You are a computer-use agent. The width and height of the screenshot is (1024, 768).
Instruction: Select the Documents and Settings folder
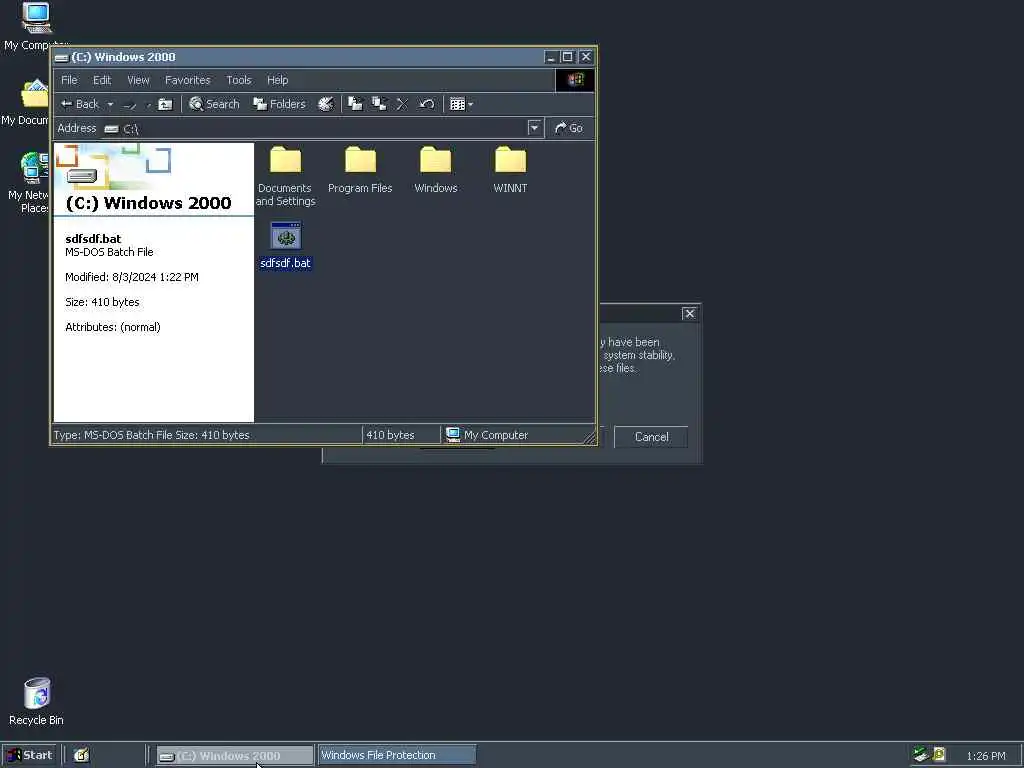pyautogui.click(x=285, y=176)
